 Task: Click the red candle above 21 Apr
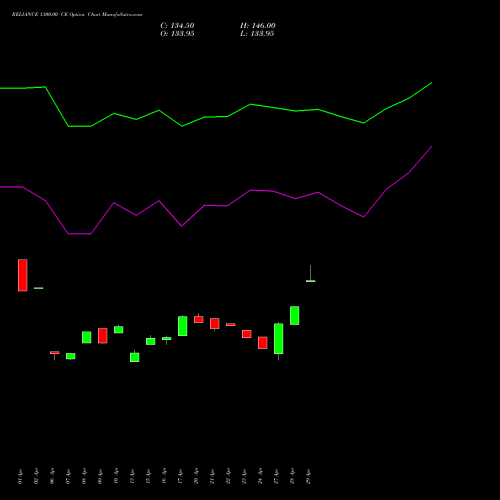[x=215, y=324]
